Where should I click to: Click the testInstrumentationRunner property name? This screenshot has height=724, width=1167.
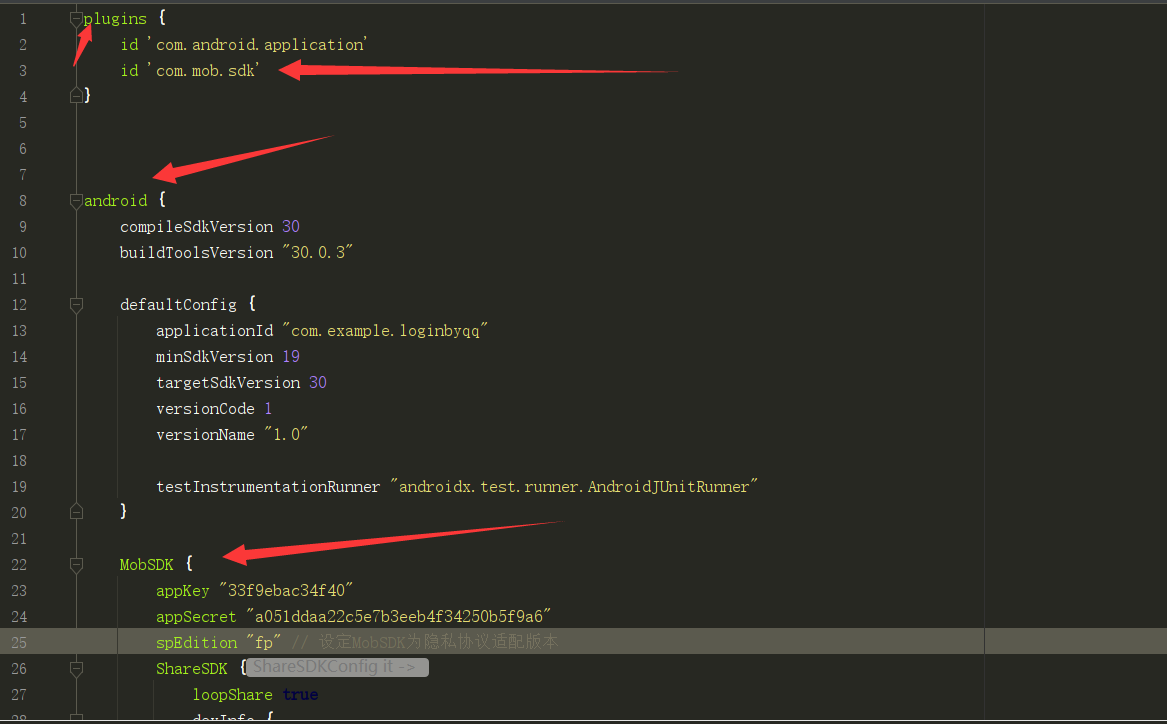point(268,487)
